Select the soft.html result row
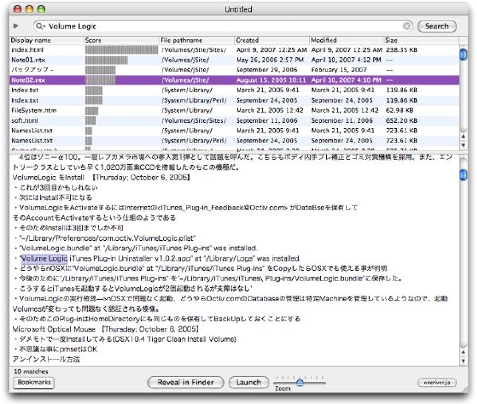 (234, 120)
